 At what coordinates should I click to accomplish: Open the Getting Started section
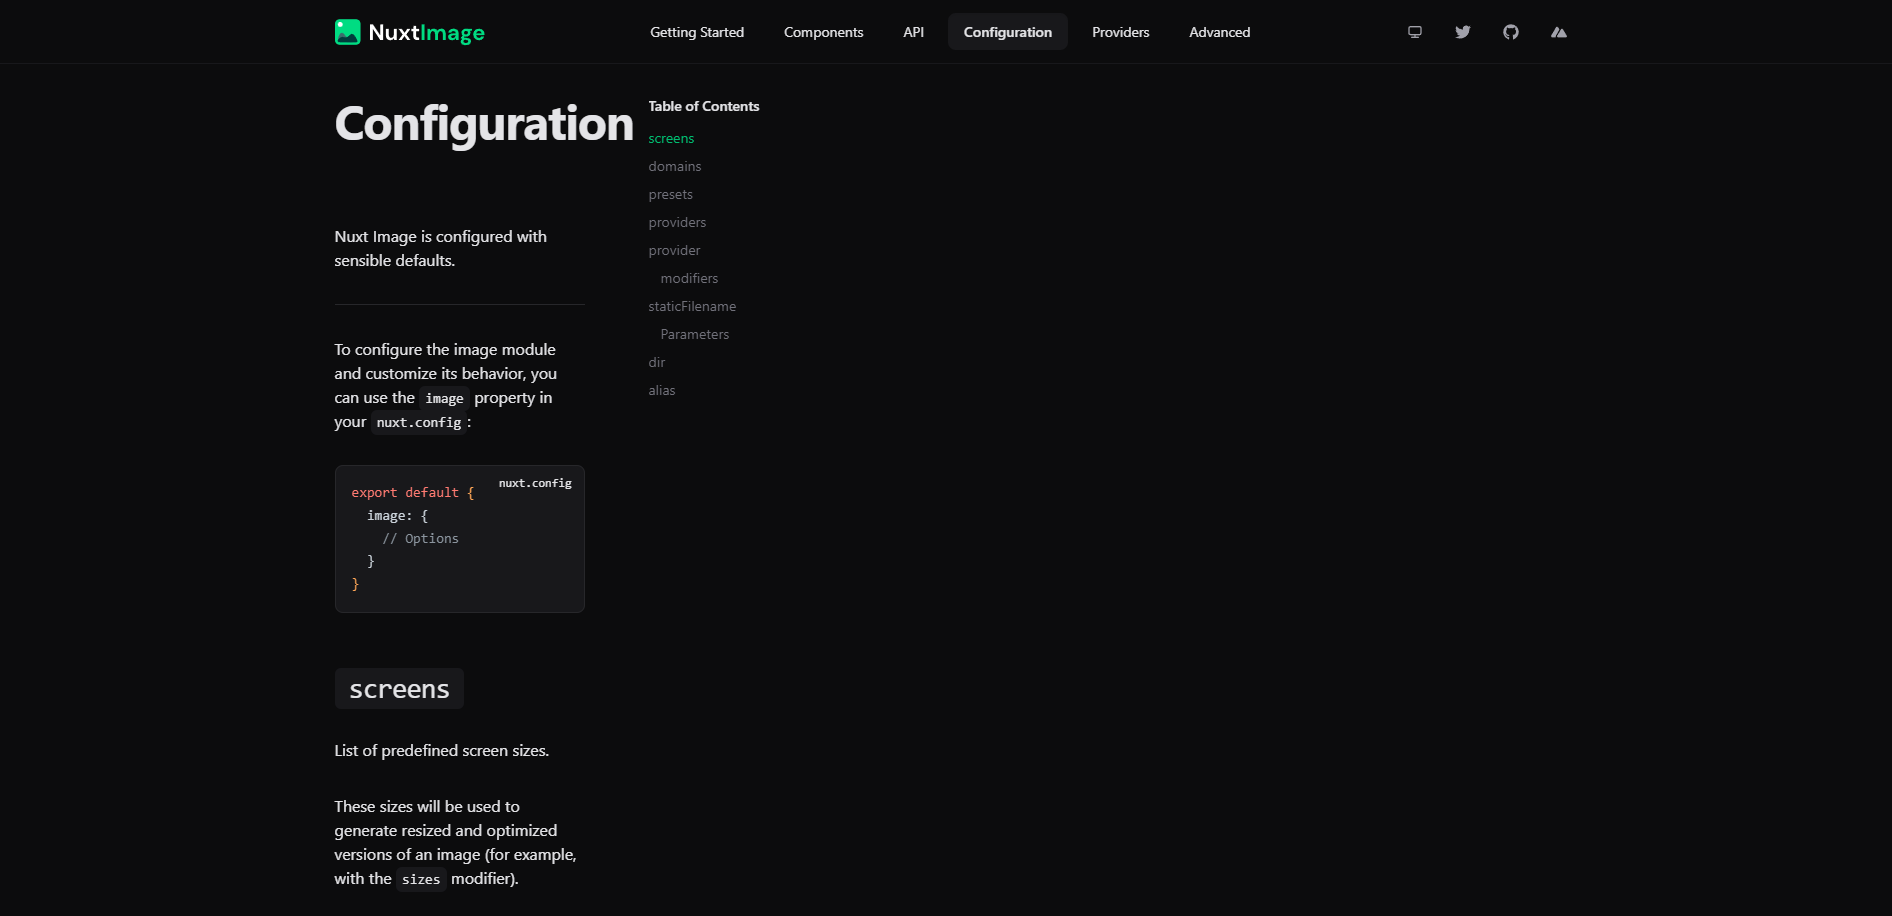tap(697, 31)
